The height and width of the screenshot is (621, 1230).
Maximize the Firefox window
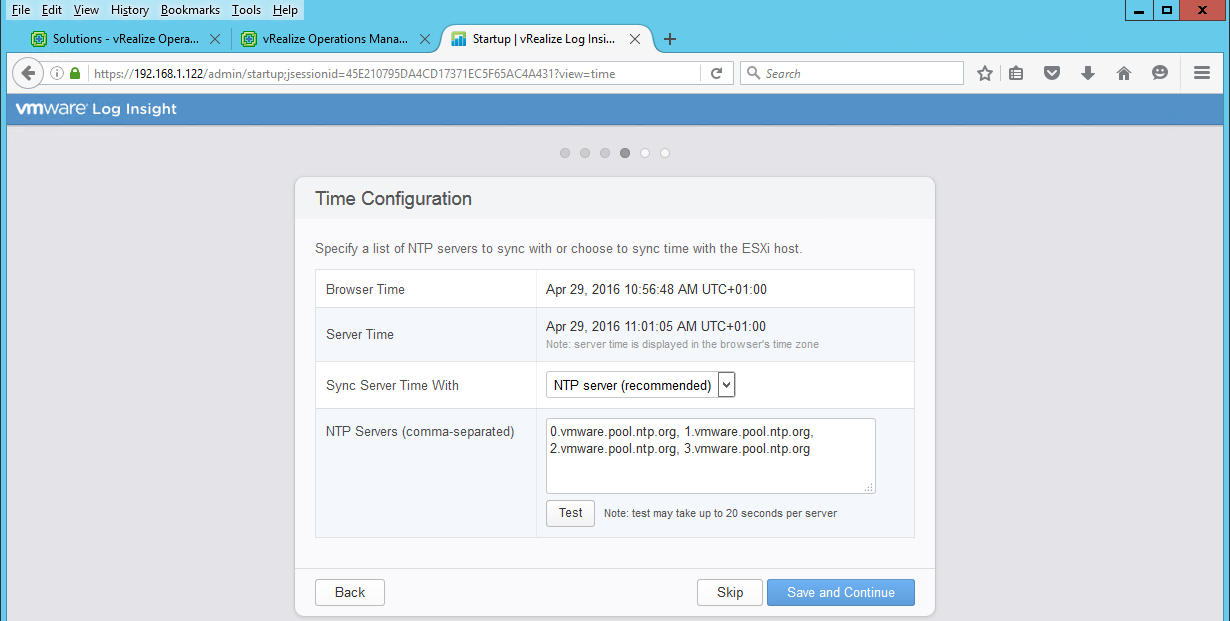(x=1166, y=9)
